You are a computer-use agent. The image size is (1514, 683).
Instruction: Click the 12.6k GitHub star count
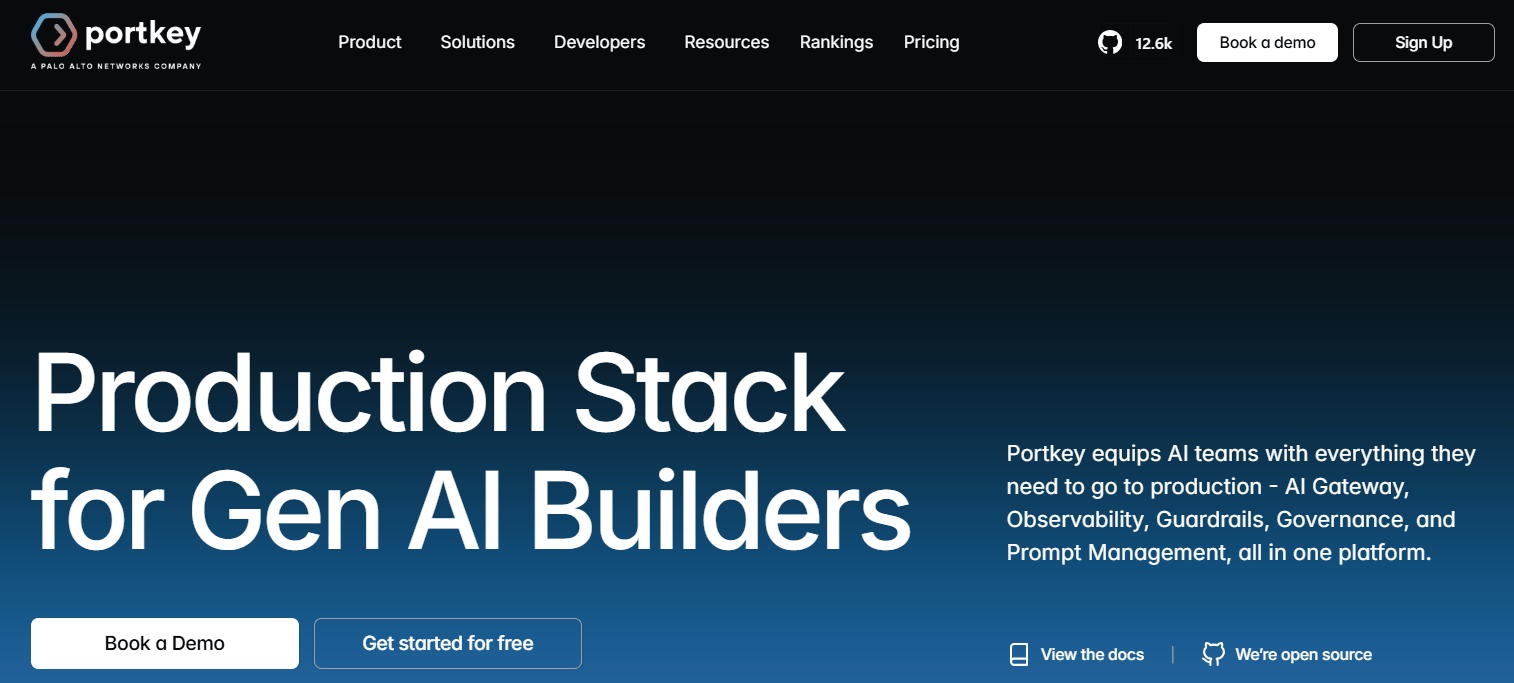click(1153, 43)
